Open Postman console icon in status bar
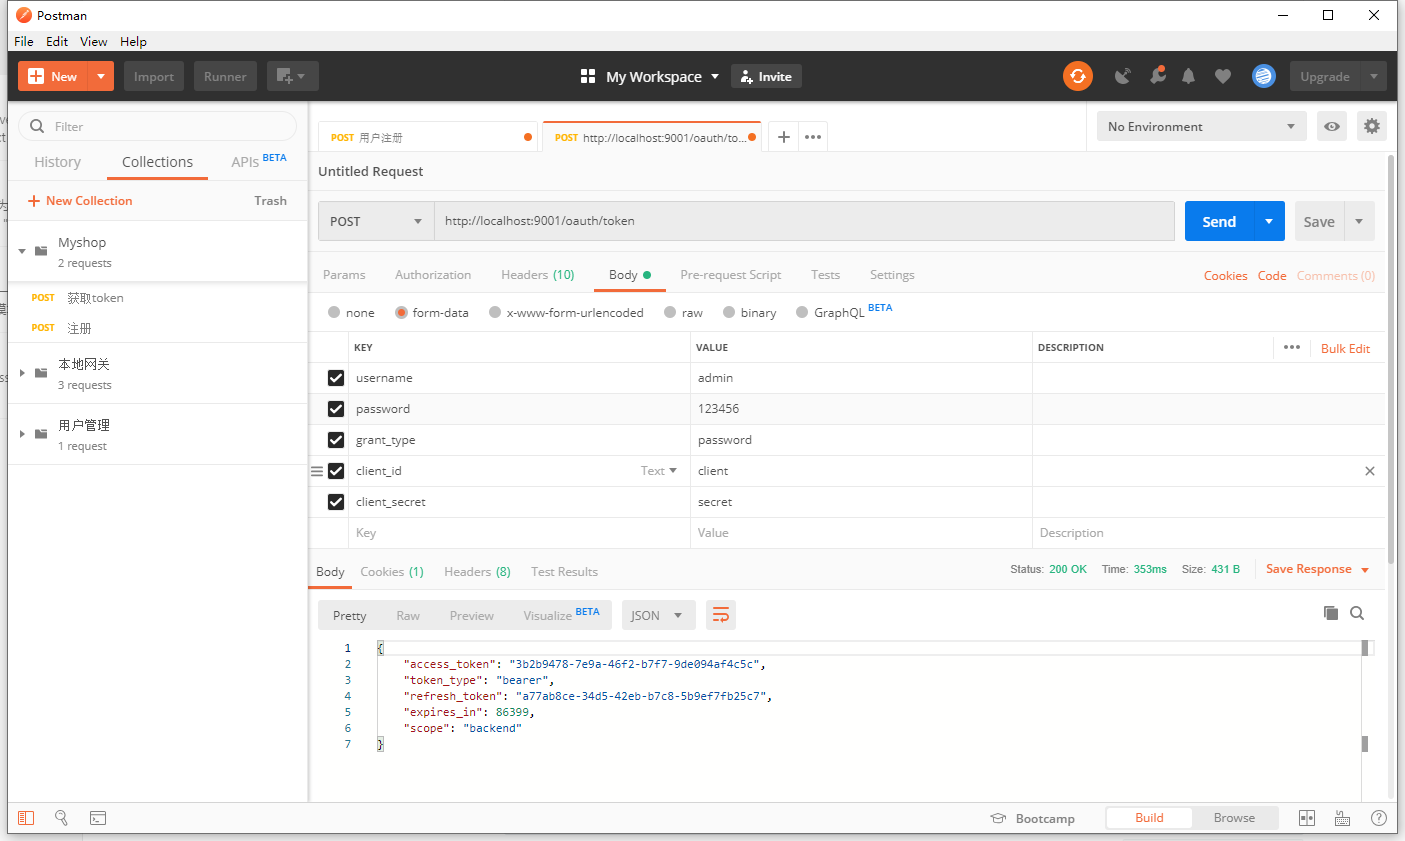 [98, 818]
